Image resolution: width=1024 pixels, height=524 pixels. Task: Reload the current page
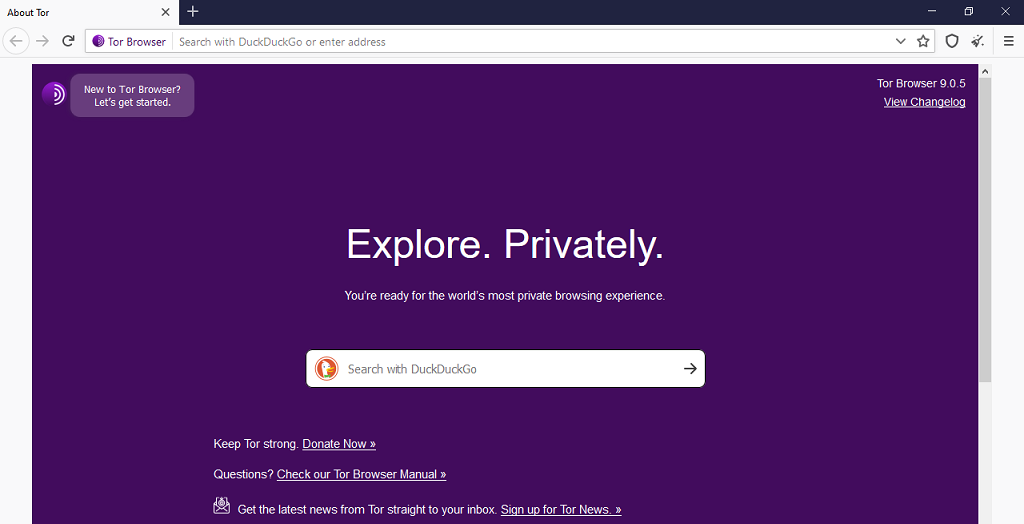coord(68,41)
